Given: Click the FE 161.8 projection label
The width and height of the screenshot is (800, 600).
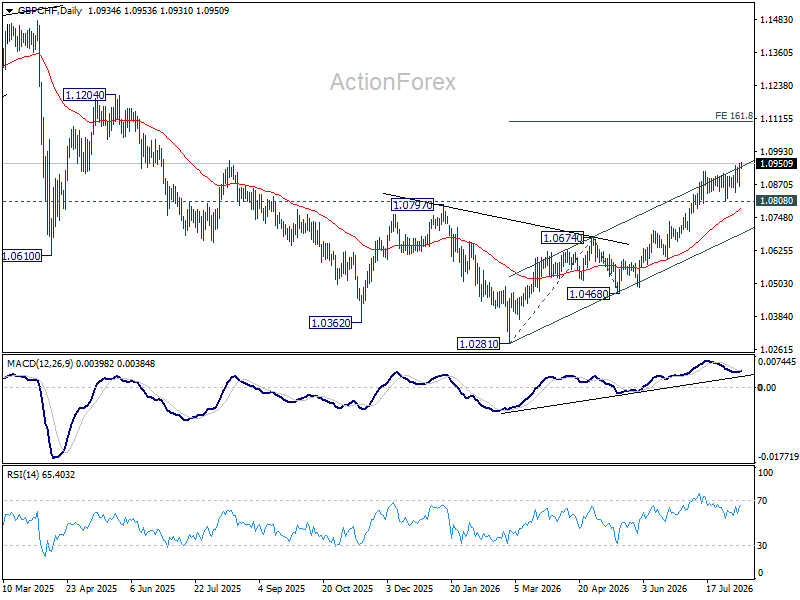Looking at the screenshot, I should [734, 116].
